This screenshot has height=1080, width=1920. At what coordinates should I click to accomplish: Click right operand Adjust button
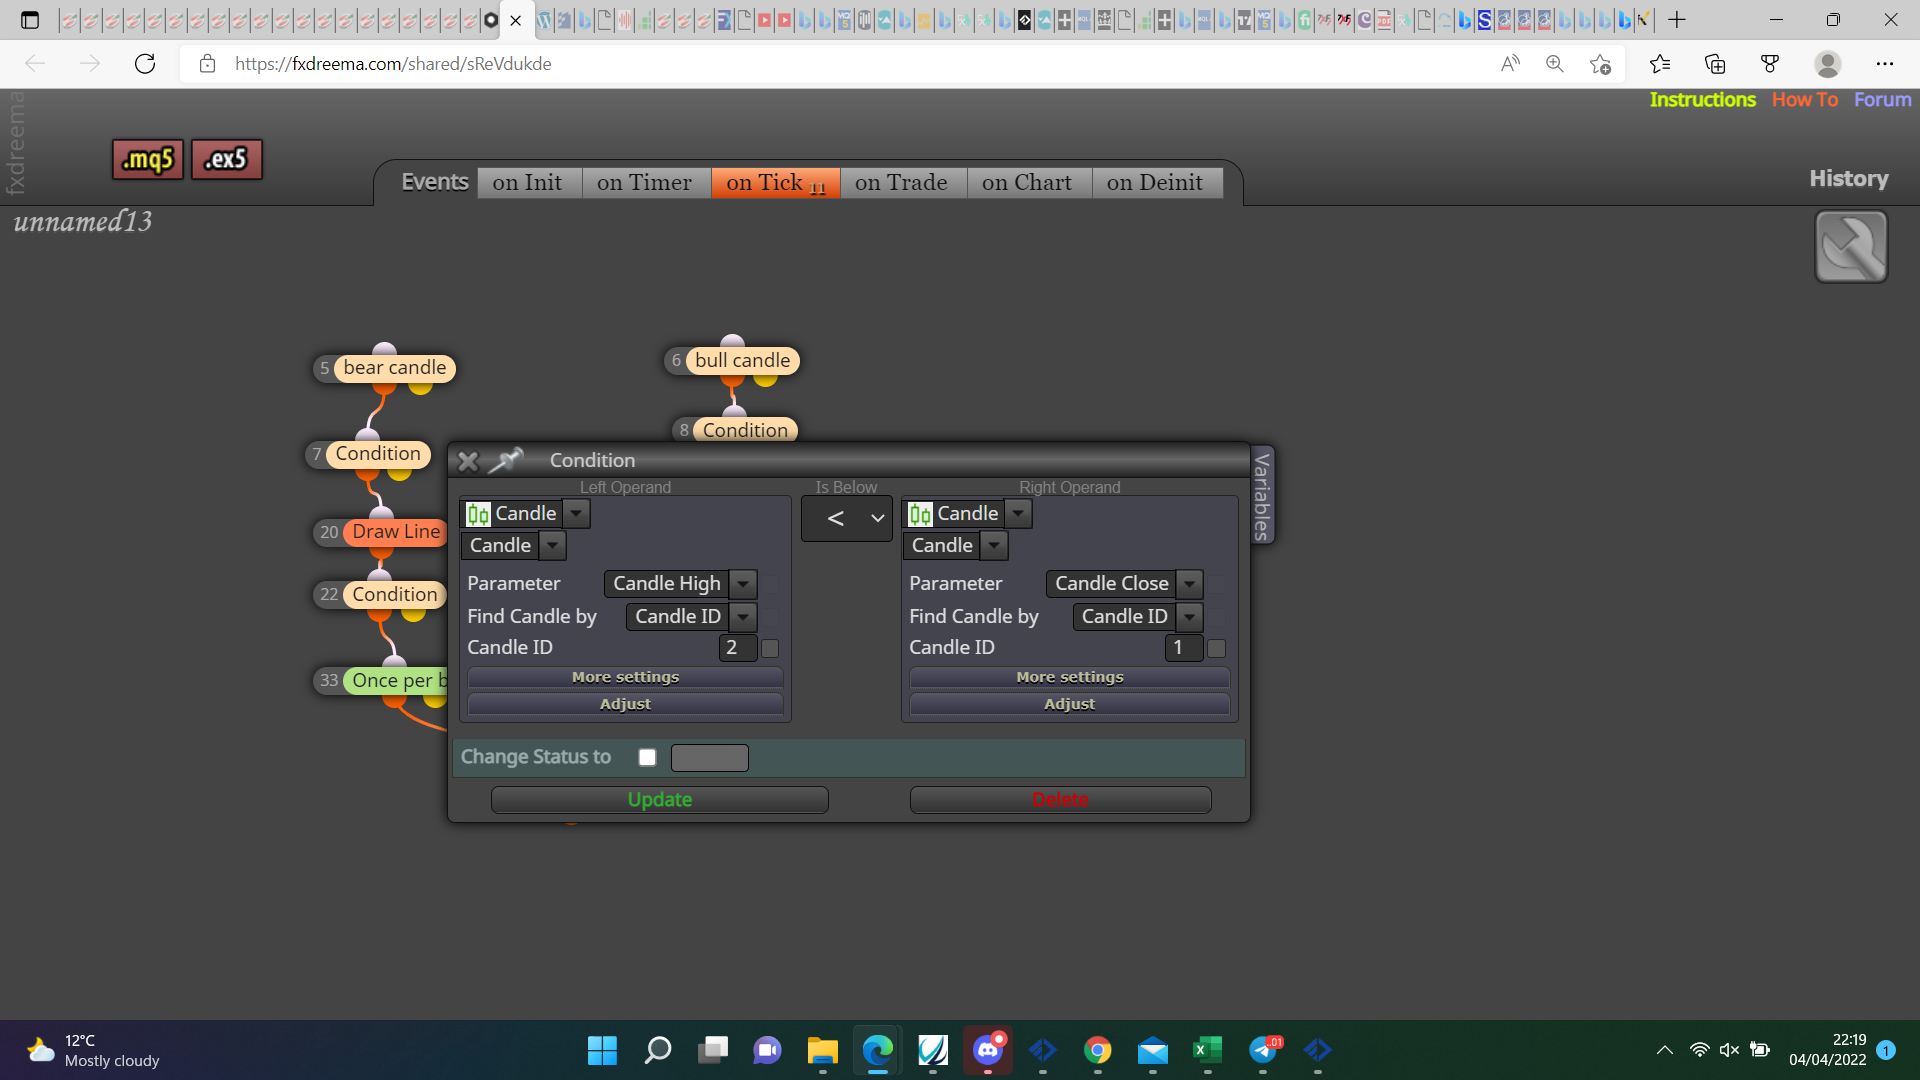coord(1070,704)
